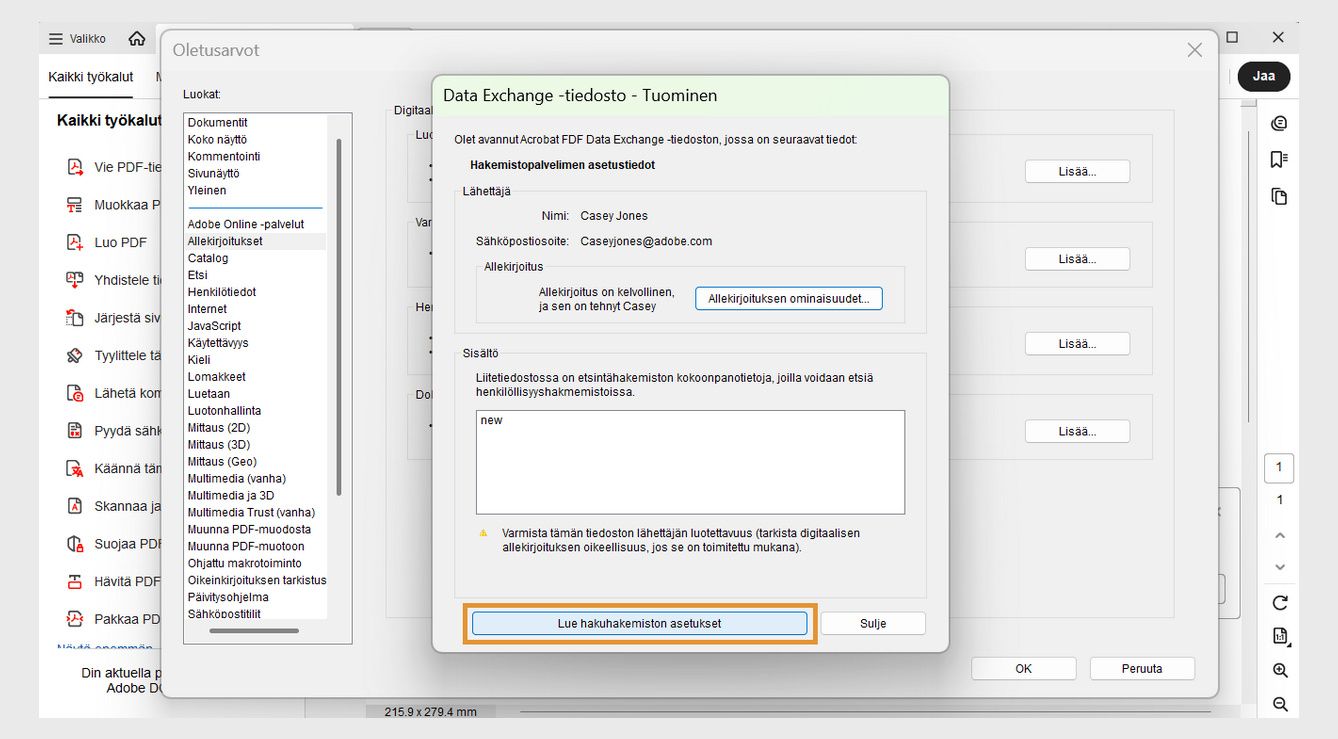Close the Oletusarvot preferences dialog

tap(1194, 50)
